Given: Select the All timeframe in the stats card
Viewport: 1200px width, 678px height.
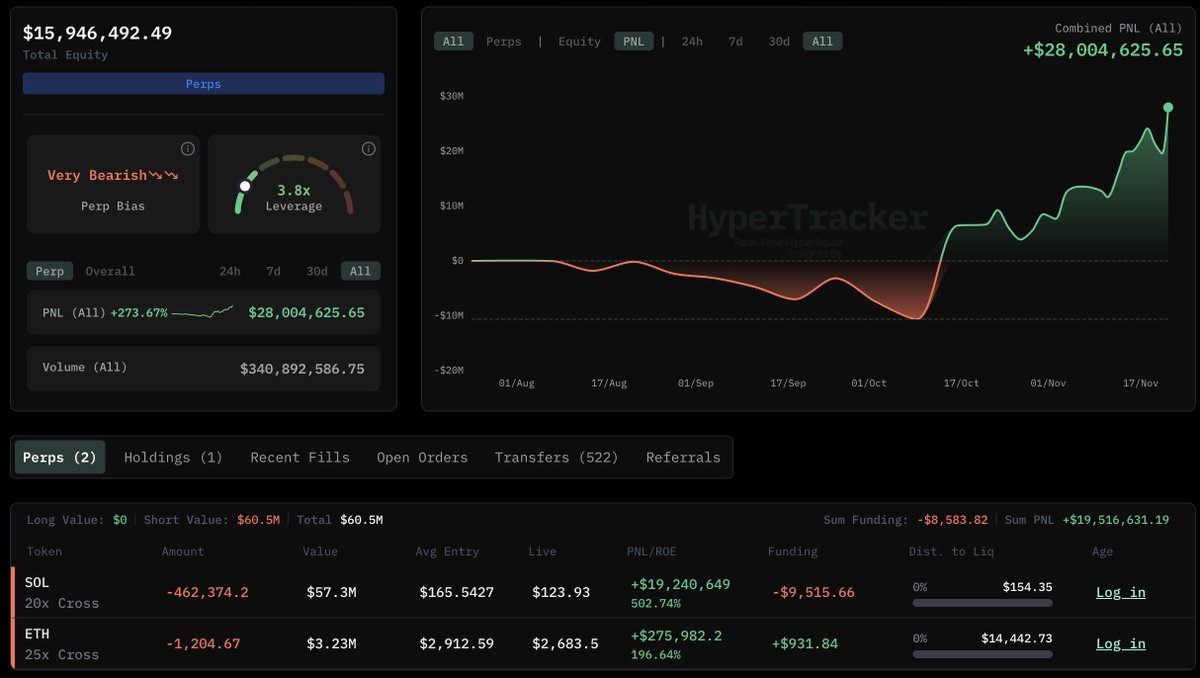Looking at the screenshot, I should (x=360, y=271).
